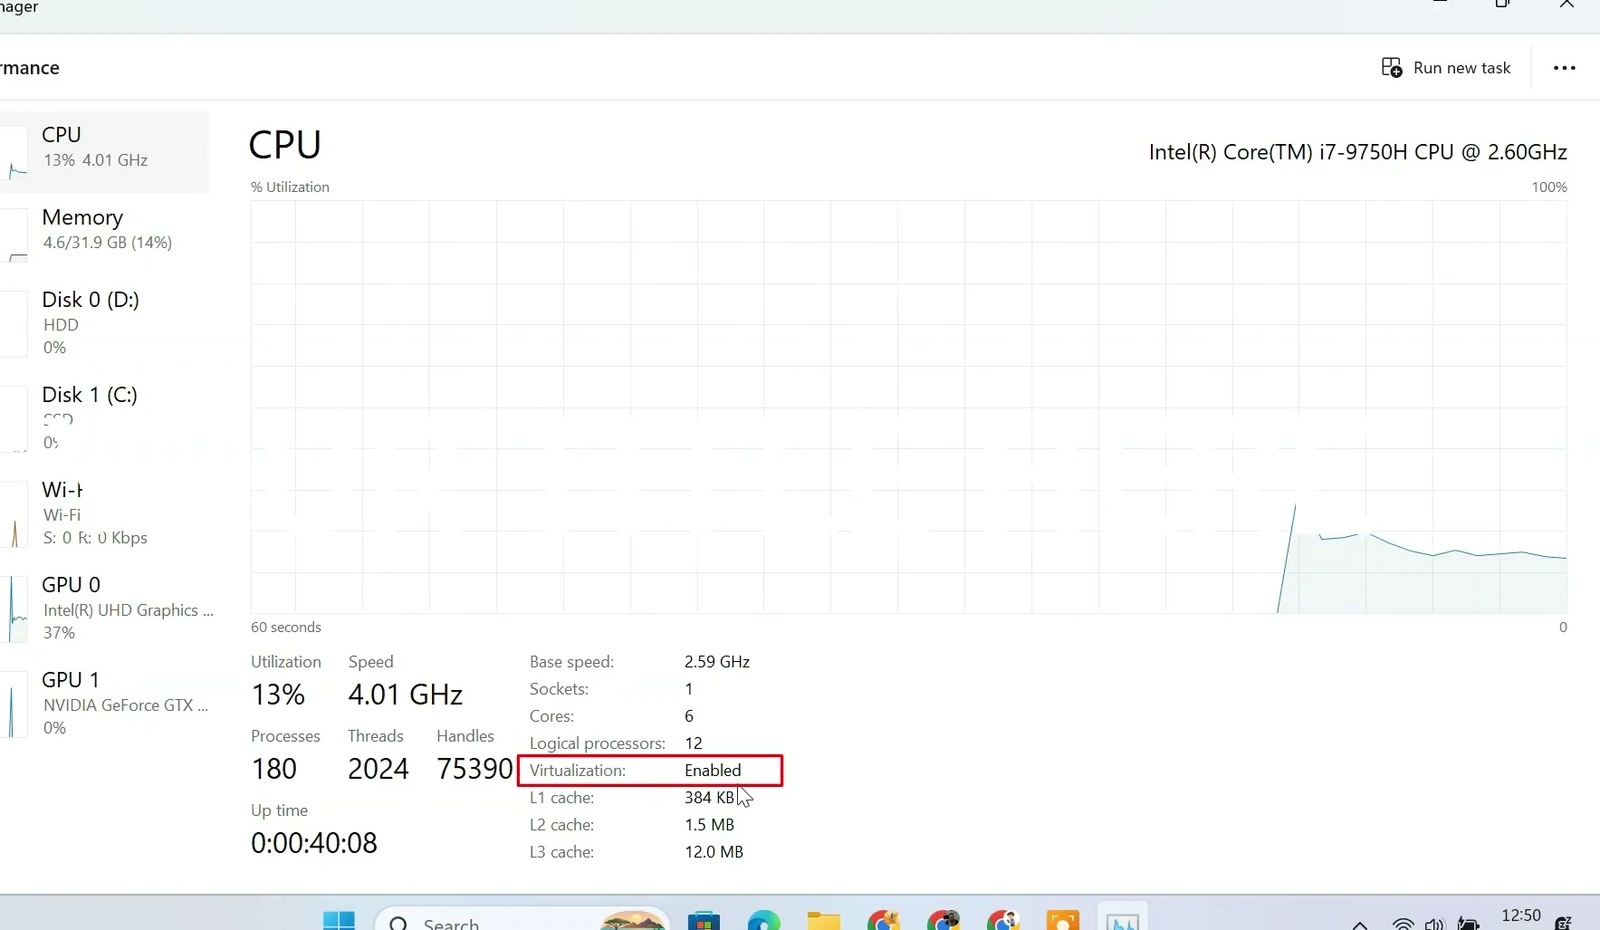Click the Intel Core i7-9750H processor name

click(1357, 152)
